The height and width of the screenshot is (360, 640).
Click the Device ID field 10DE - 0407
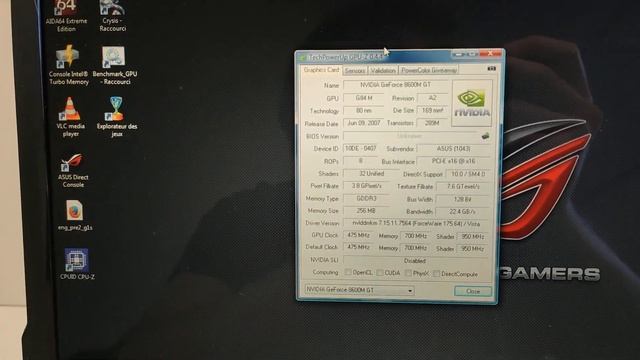[361, 149]
